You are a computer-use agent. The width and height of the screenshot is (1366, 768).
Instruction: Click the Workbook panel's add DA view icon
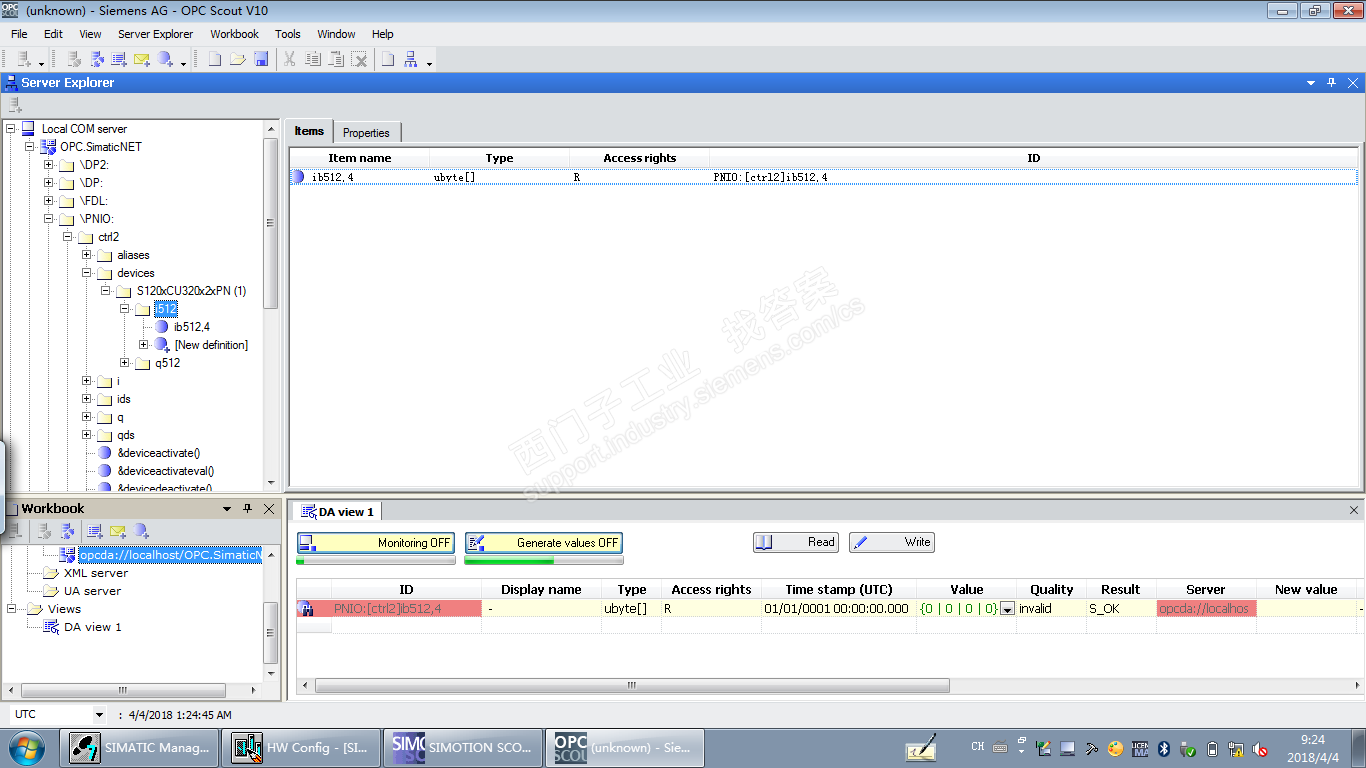pos(95,531)
